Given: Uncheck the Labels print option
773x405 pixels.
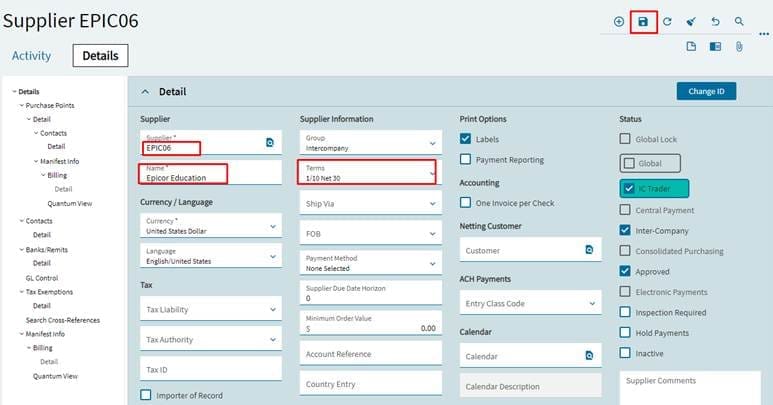Looking at the screenshot, I should 465,139.
